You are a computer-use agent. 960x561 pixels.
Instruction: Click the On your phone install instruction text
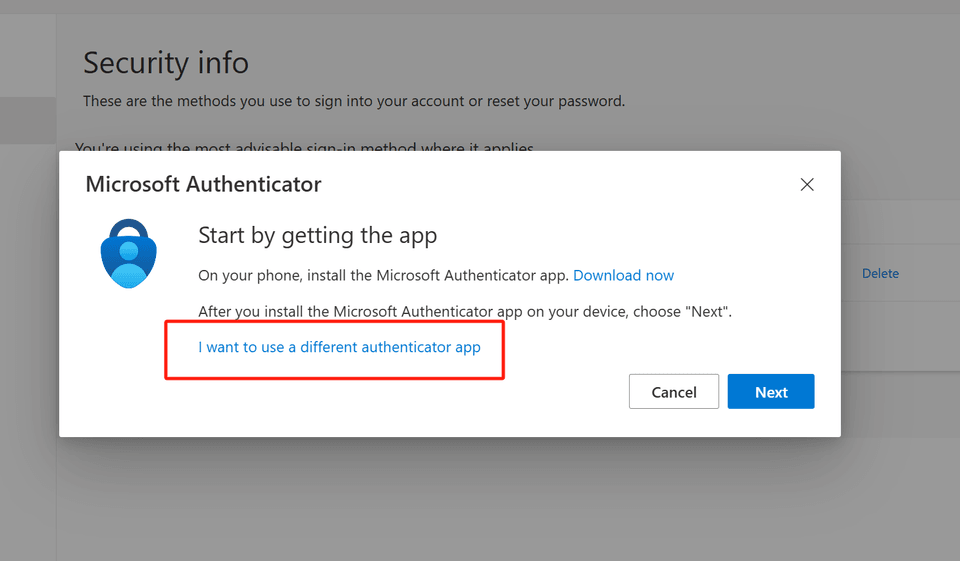click(383, 275)
